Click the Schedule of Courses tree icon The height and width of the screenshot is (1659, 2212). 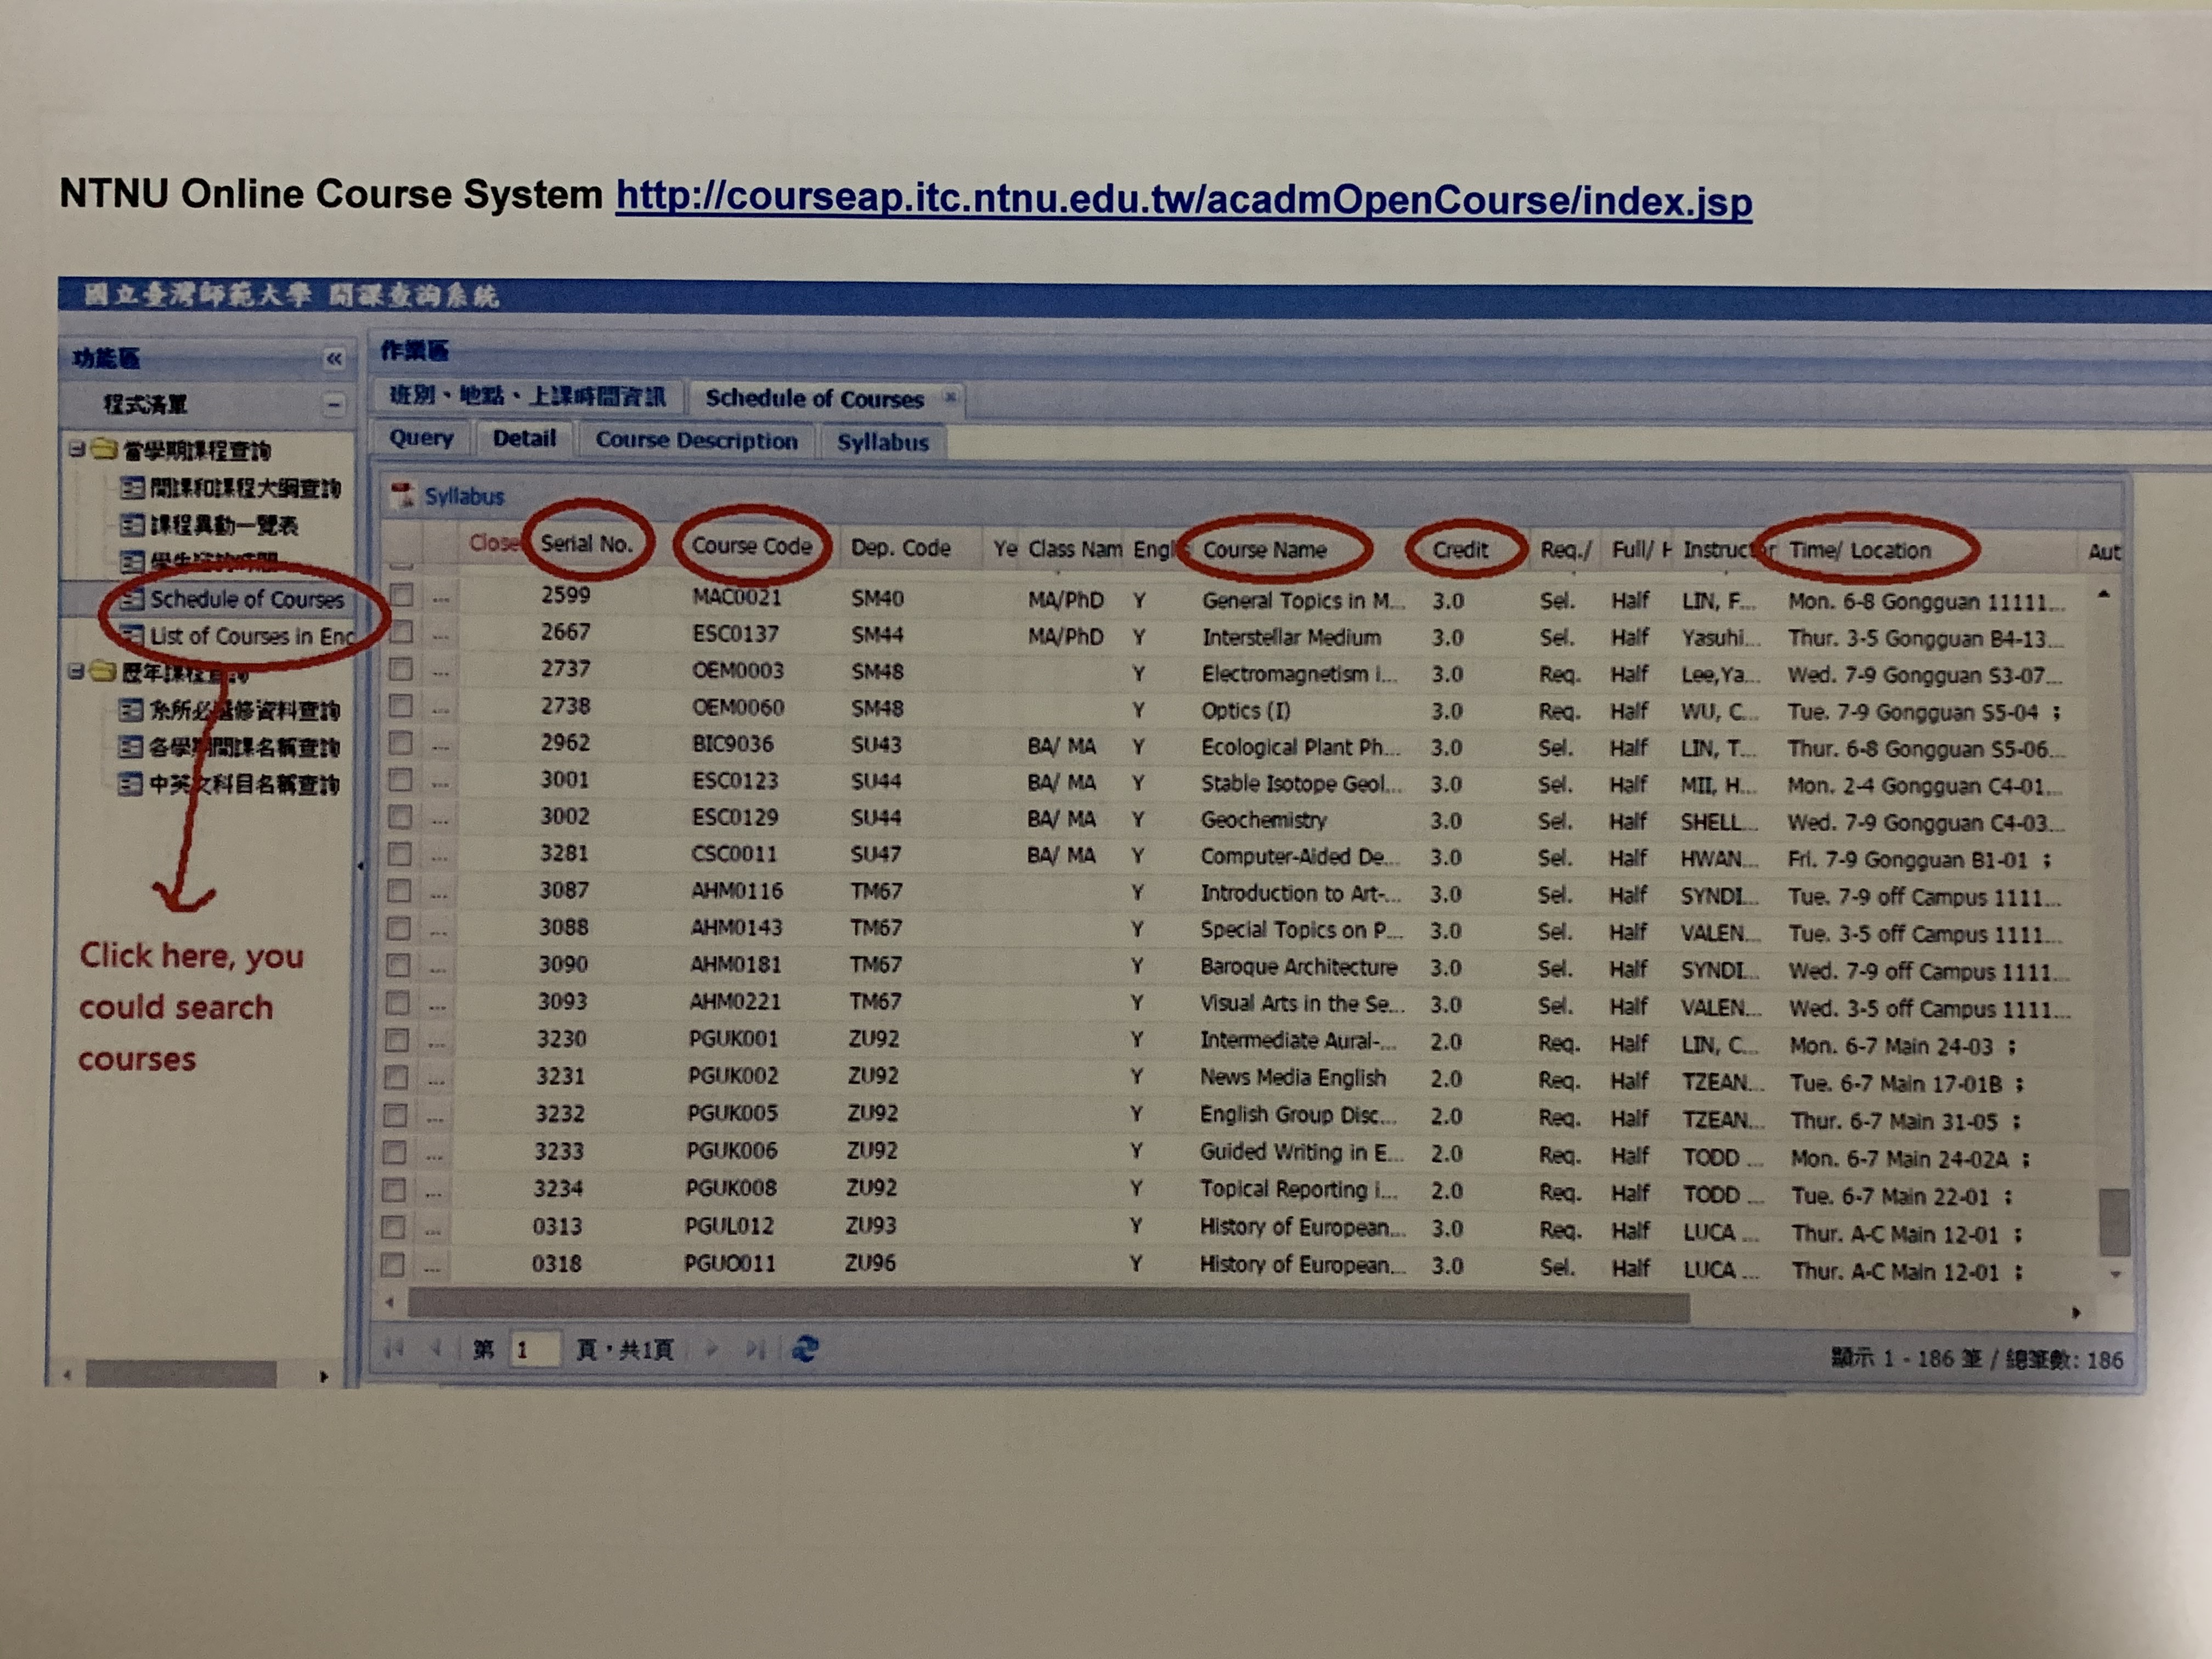[131, 599]
